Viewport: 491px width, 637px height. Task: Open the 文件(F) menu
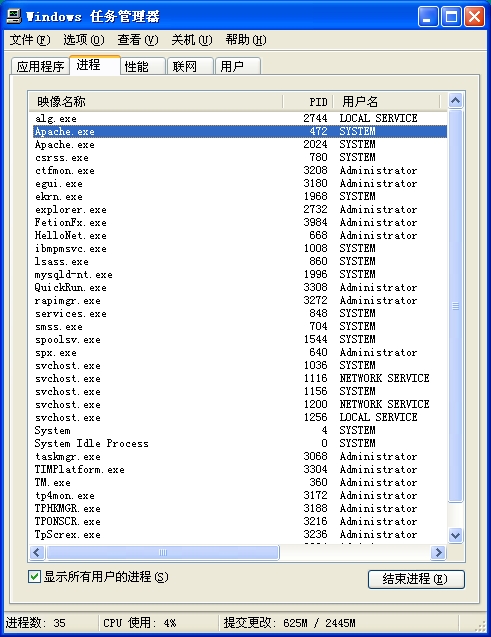tap(30, 40)
